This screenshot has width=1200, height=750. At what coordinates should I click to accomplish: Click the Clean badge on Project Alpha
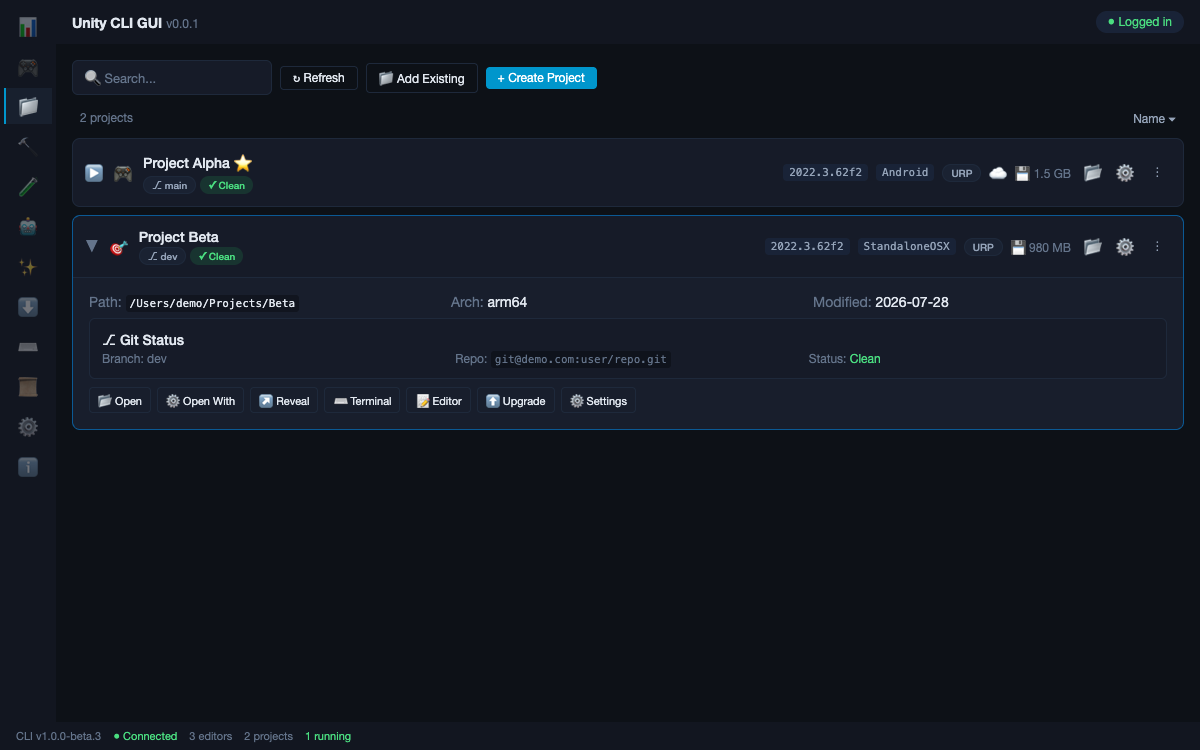tap(226, 185)
